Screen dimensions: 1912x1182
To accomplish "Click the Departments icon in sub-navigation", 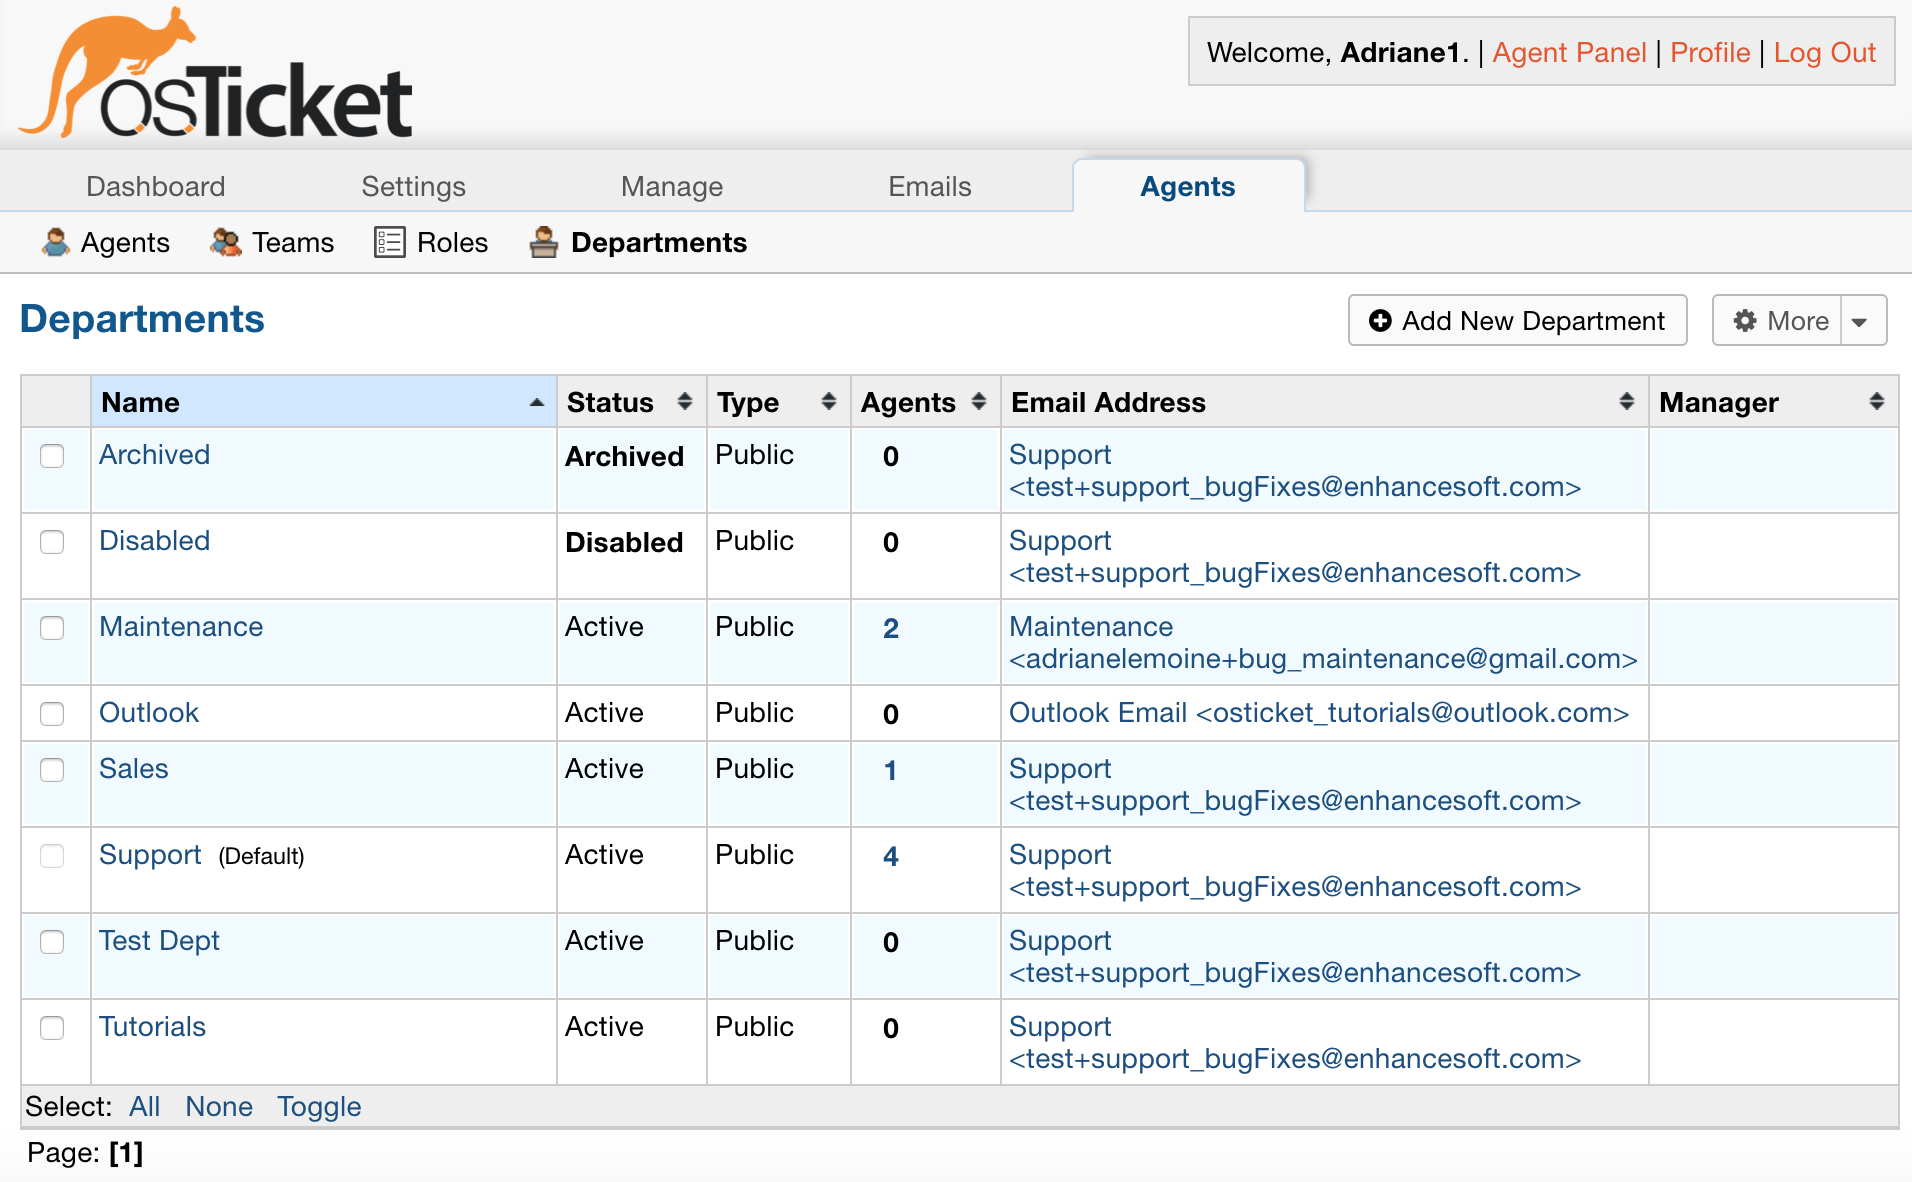I will (x=544, y=242).
